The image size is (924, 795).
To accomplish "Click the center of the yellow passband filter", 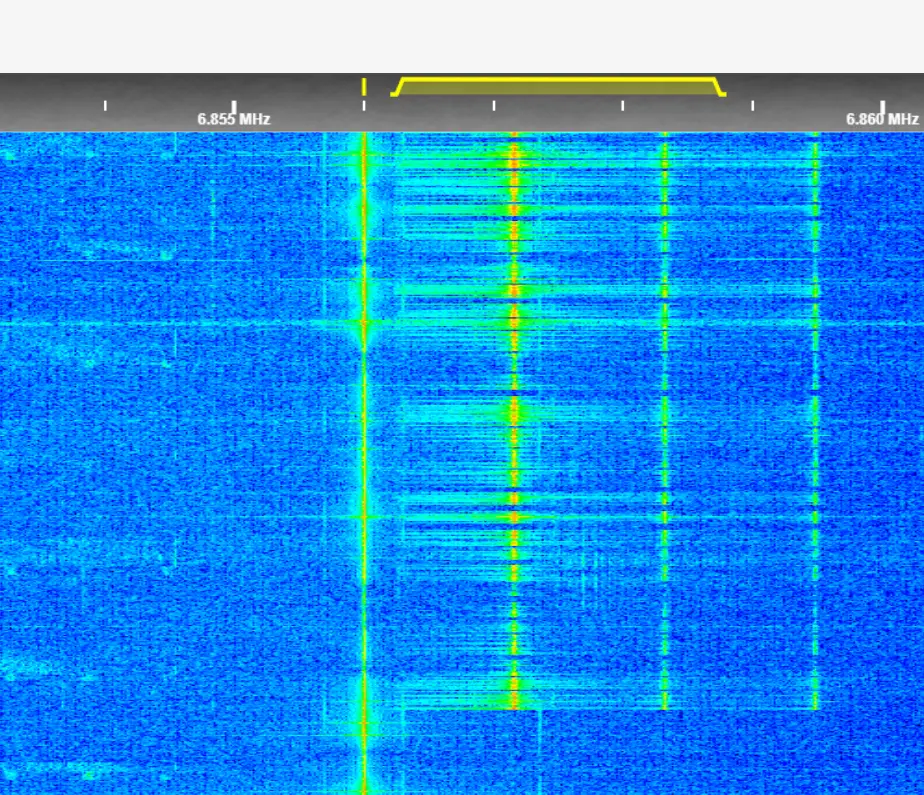I will coord(558,87).
